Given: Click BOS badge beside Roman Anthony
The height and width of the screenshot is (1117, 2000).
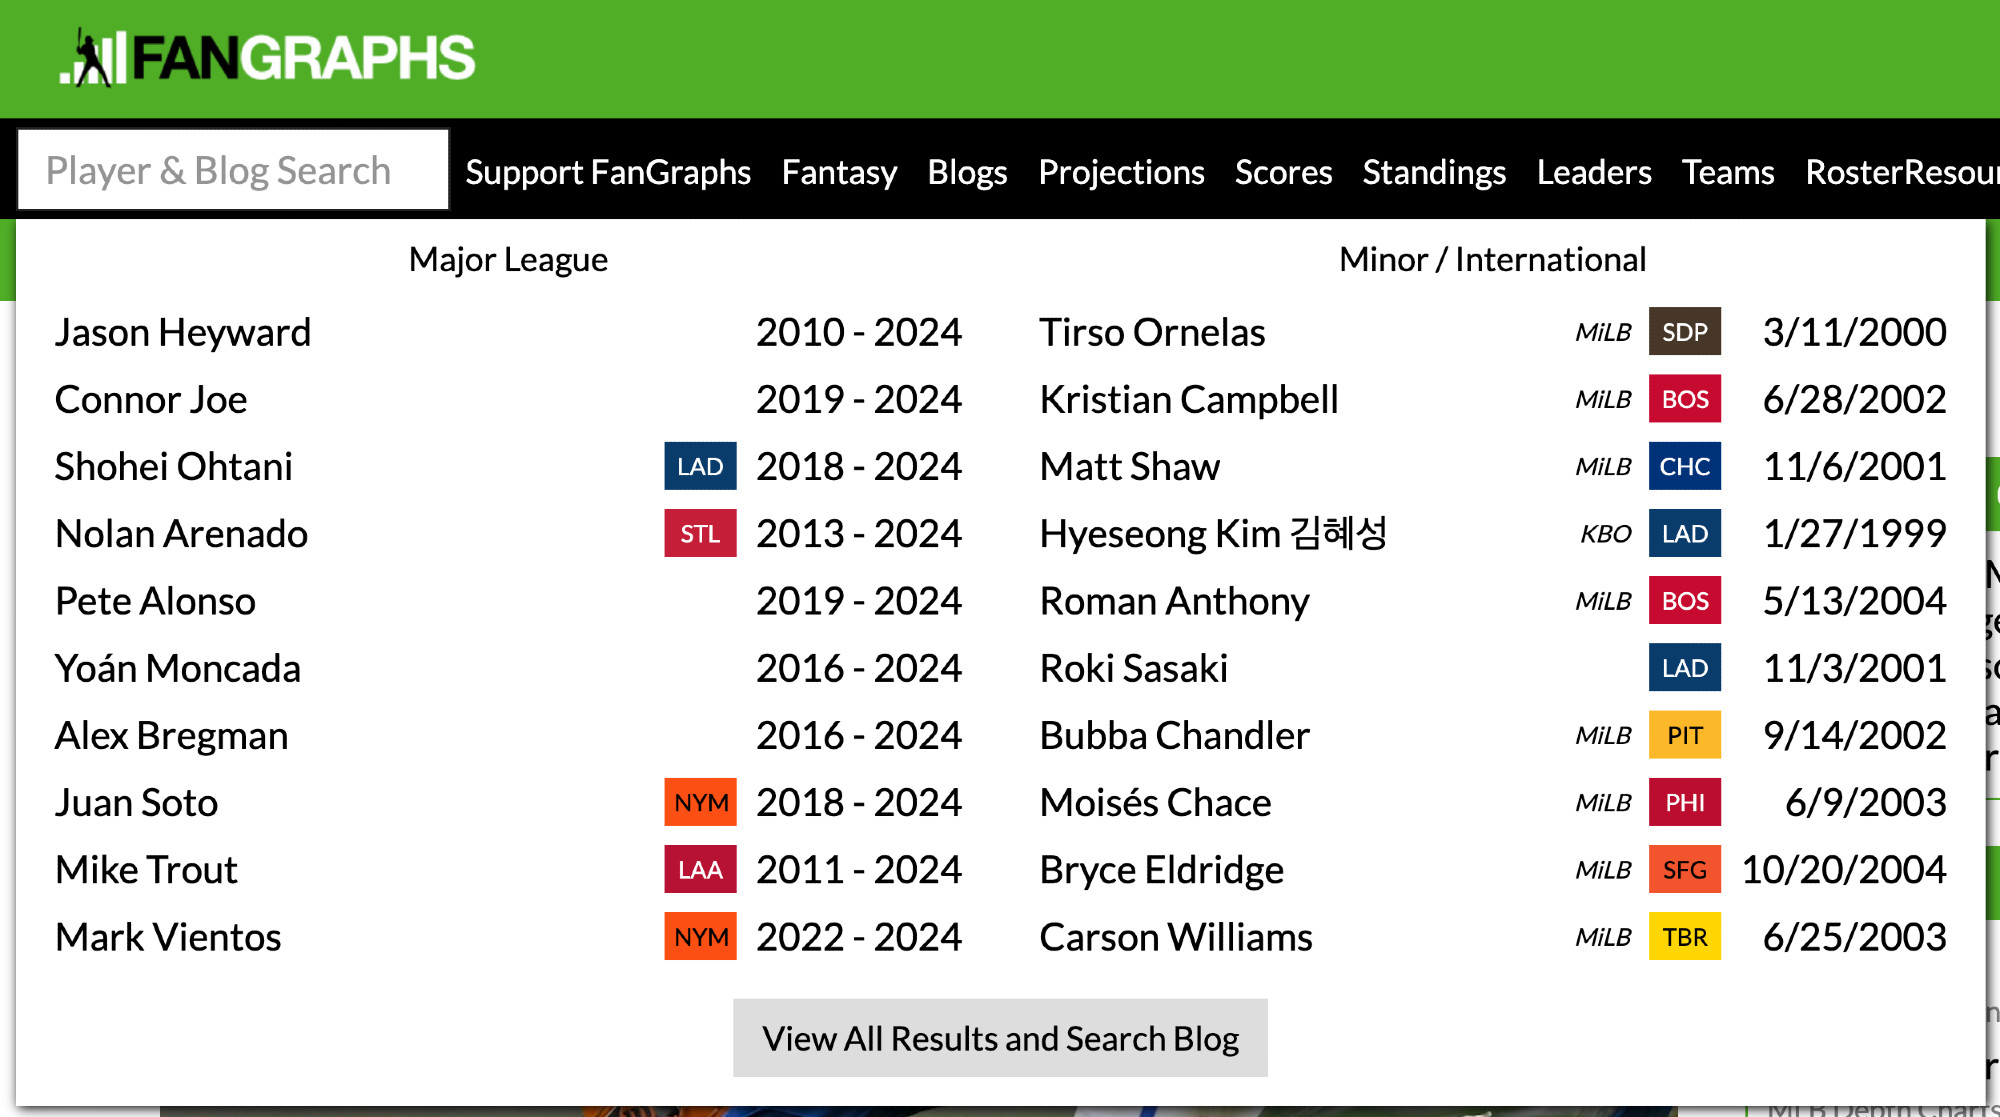Looking at the screenshot, I should pyautogui.click(x=1685, y=601).
